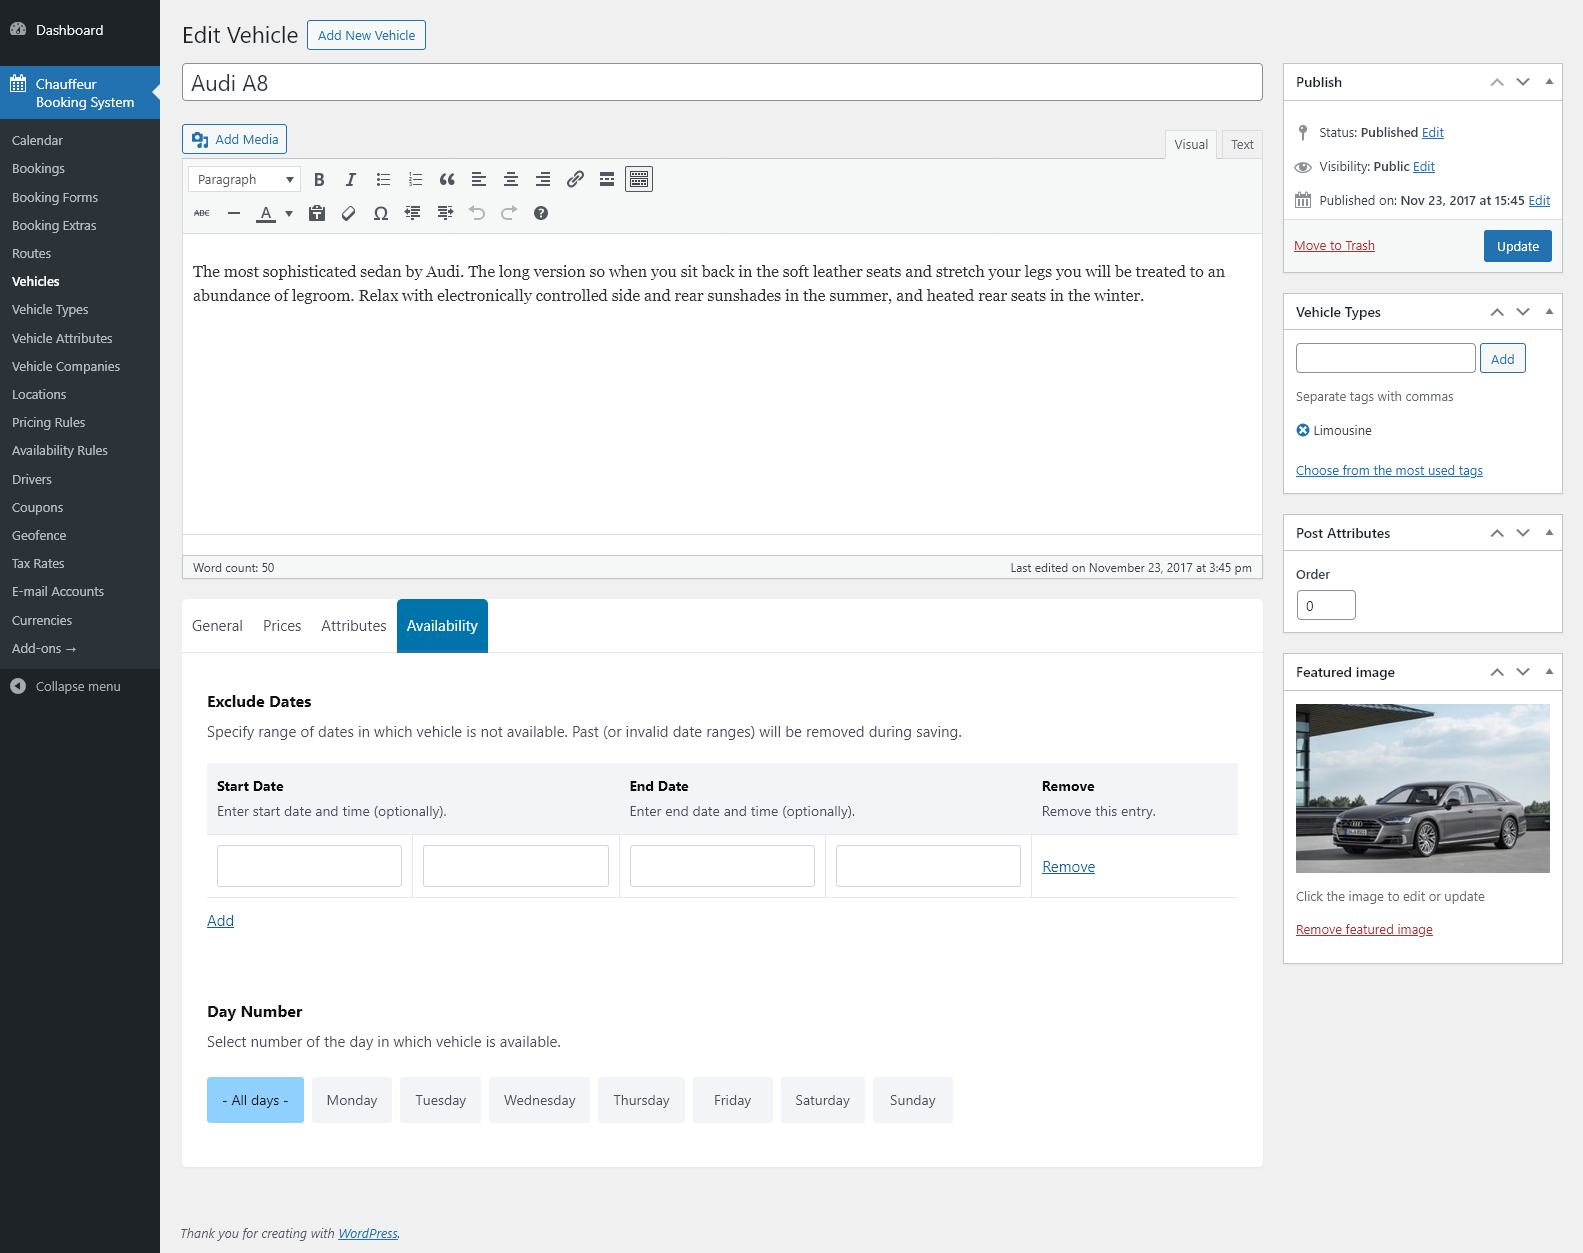Switch to the General tab
This screenshot has height=1253, width=1583.
click(217, 626)
